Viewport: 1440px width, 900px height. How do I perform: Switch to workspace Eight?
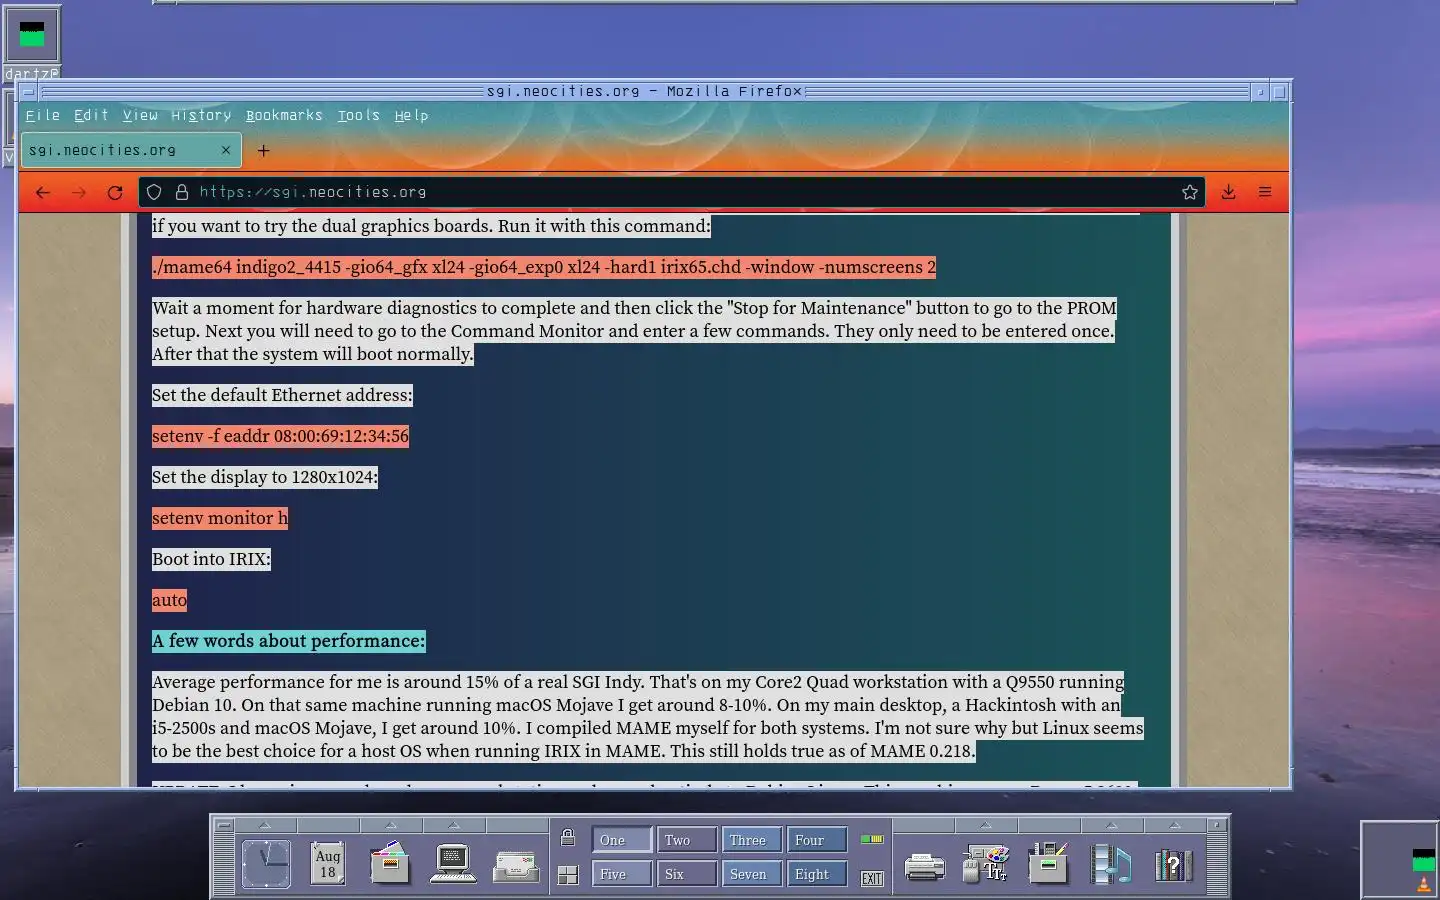click(x=817, y=874)
